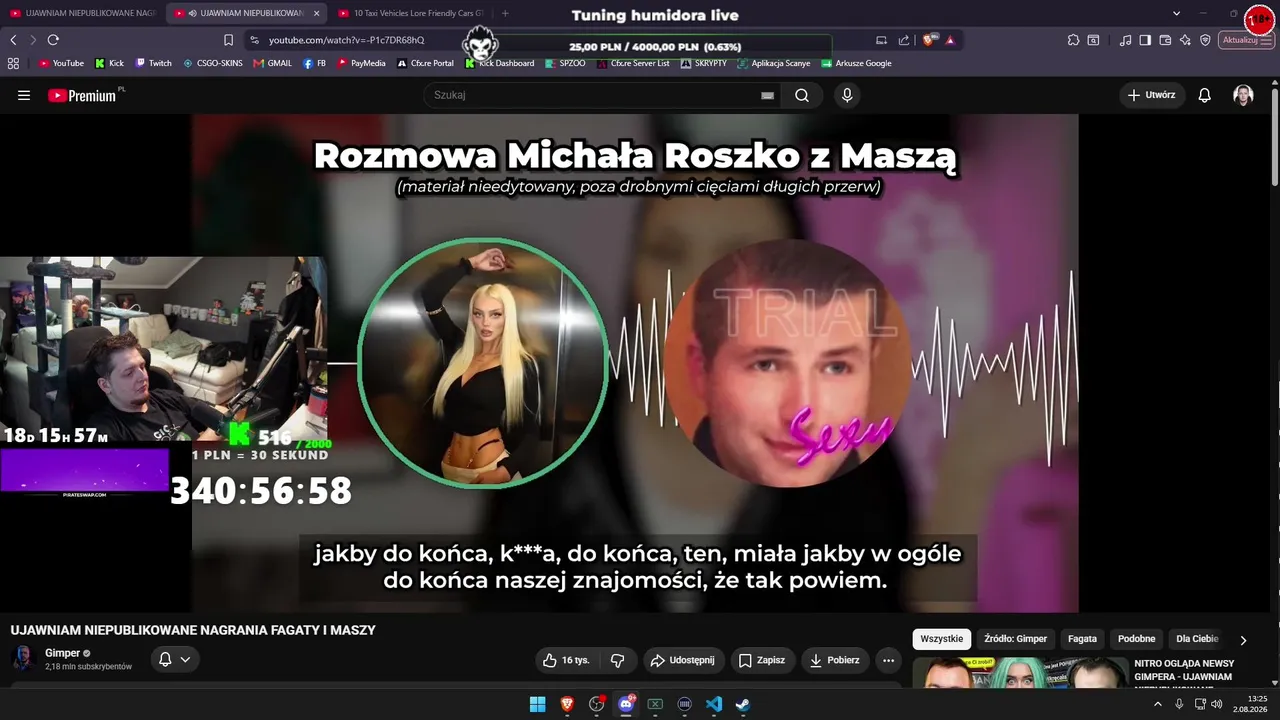1280x720 pixels.
Task: Open the YouTube bookmark in bookmarks bar
Action: (x=61, y=63)
